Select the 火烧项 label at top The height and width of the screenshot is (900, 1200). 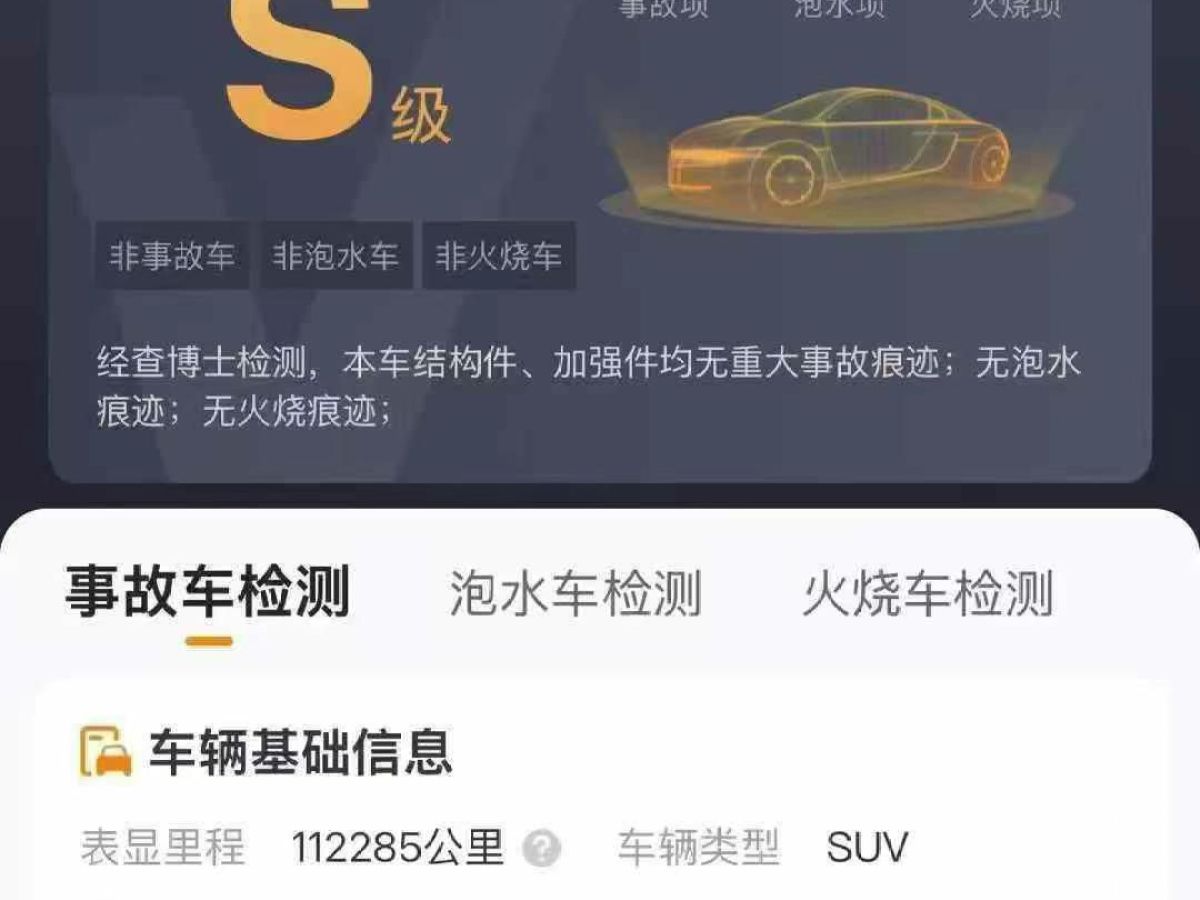(1015, 9)
